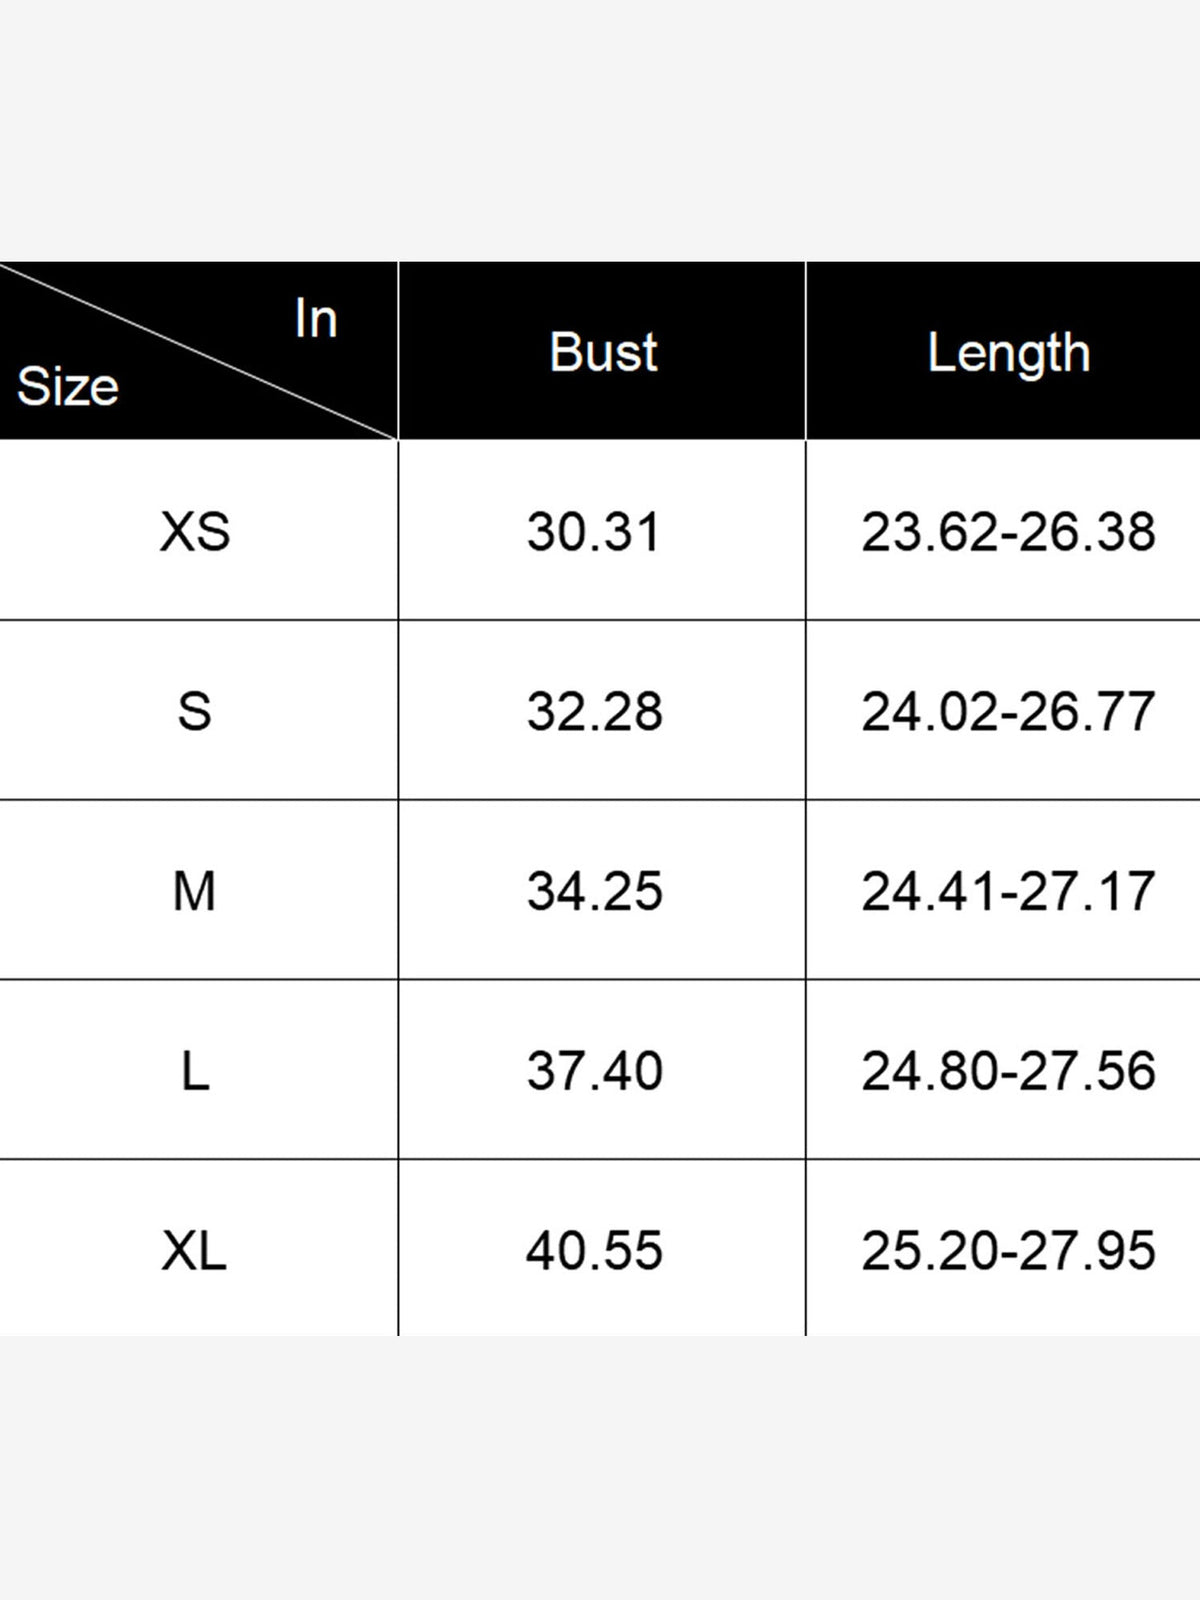The height and width of the screenshot is (1600, 1200).
Task: Select the S size row label
Action: click(x=195, y=711)
